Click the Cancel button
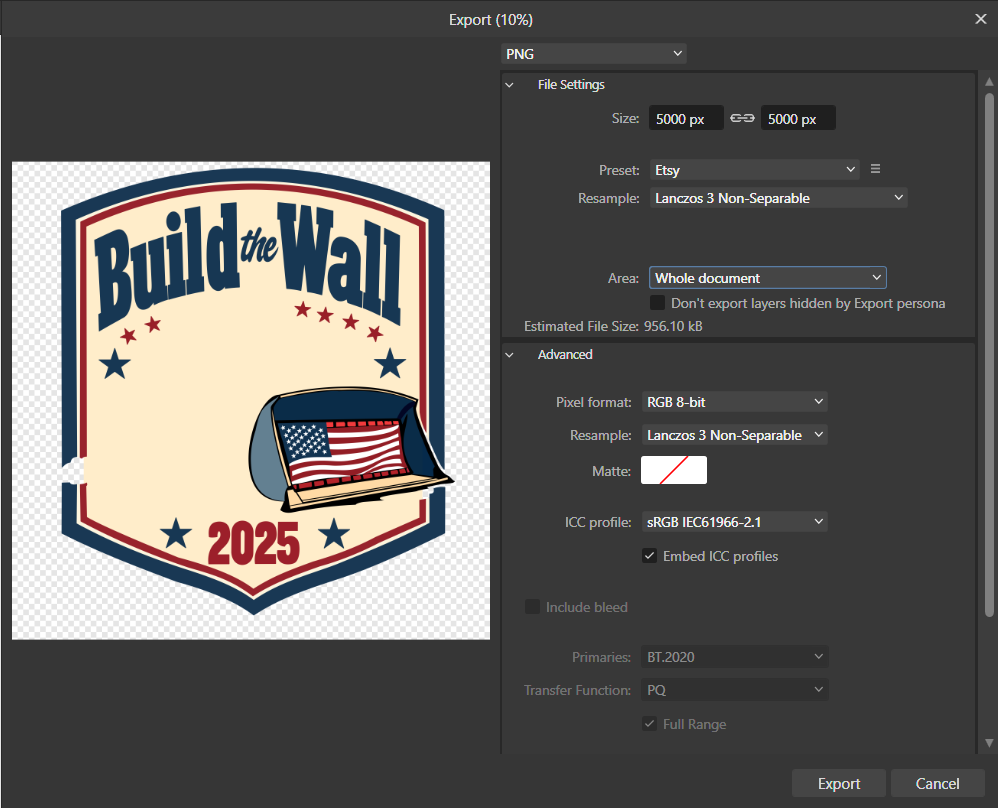The width and height of the screenshot is (998, 808). point(937,783)
